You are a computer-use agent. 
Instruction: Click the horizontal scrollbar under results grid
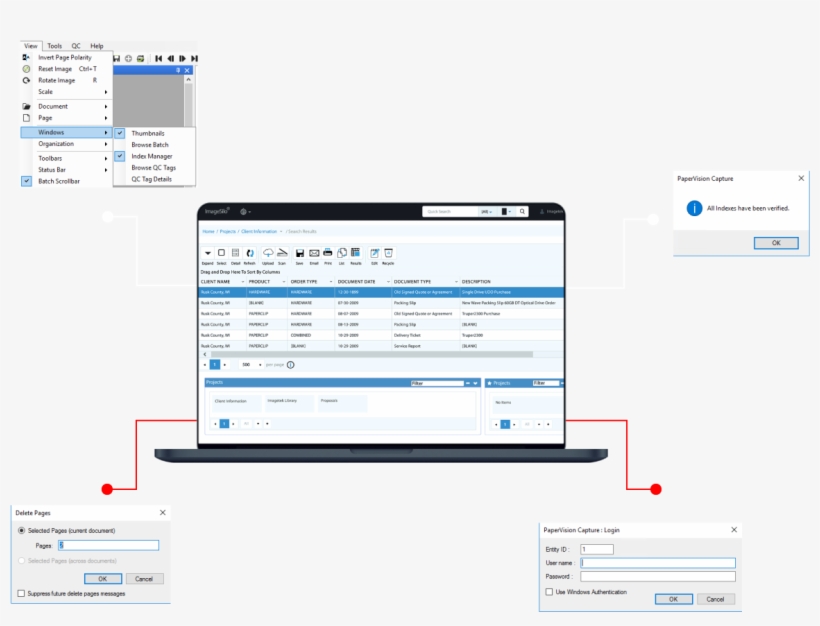point(371,355)
